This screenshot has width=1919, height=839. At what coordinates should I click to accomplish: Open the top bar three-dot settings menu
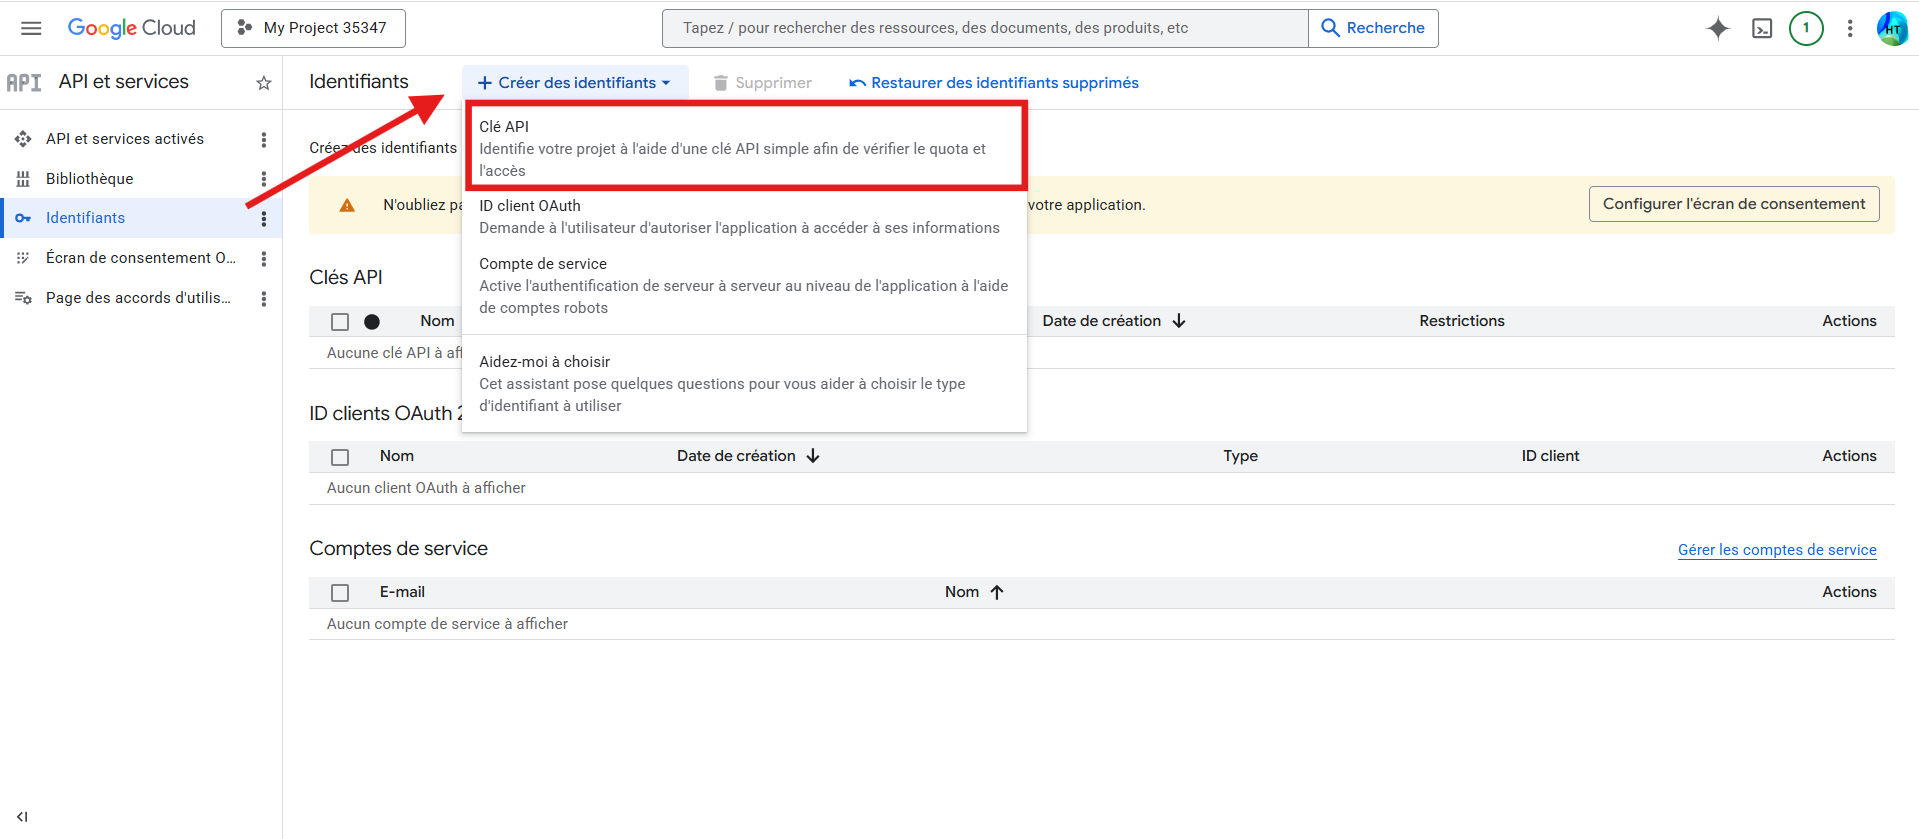click(x=1850, y=28)
